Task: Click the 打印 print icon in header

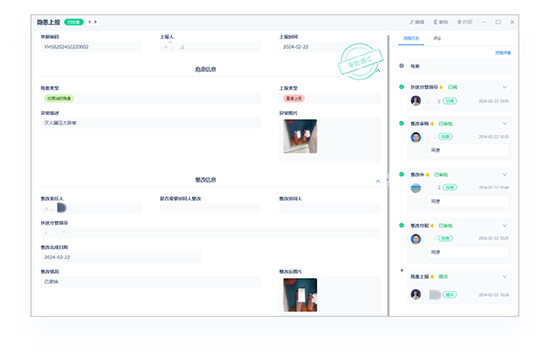Action: point(459,22)
